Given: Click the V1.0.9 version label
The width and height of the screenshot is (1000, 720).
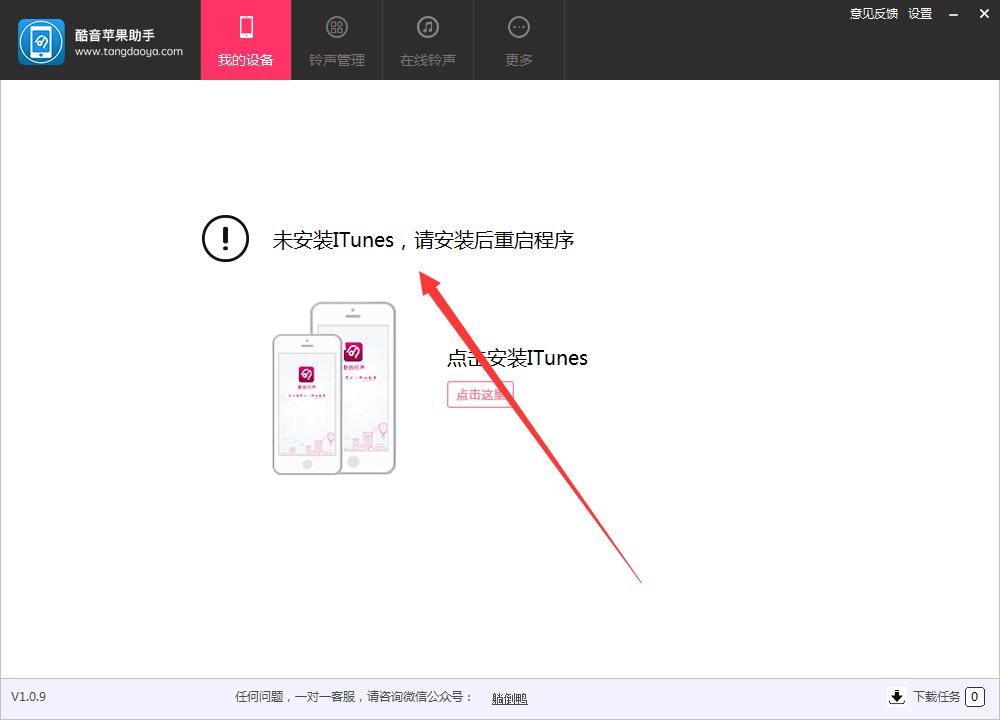Looking at the screenshot, I should tap(30, 696).
